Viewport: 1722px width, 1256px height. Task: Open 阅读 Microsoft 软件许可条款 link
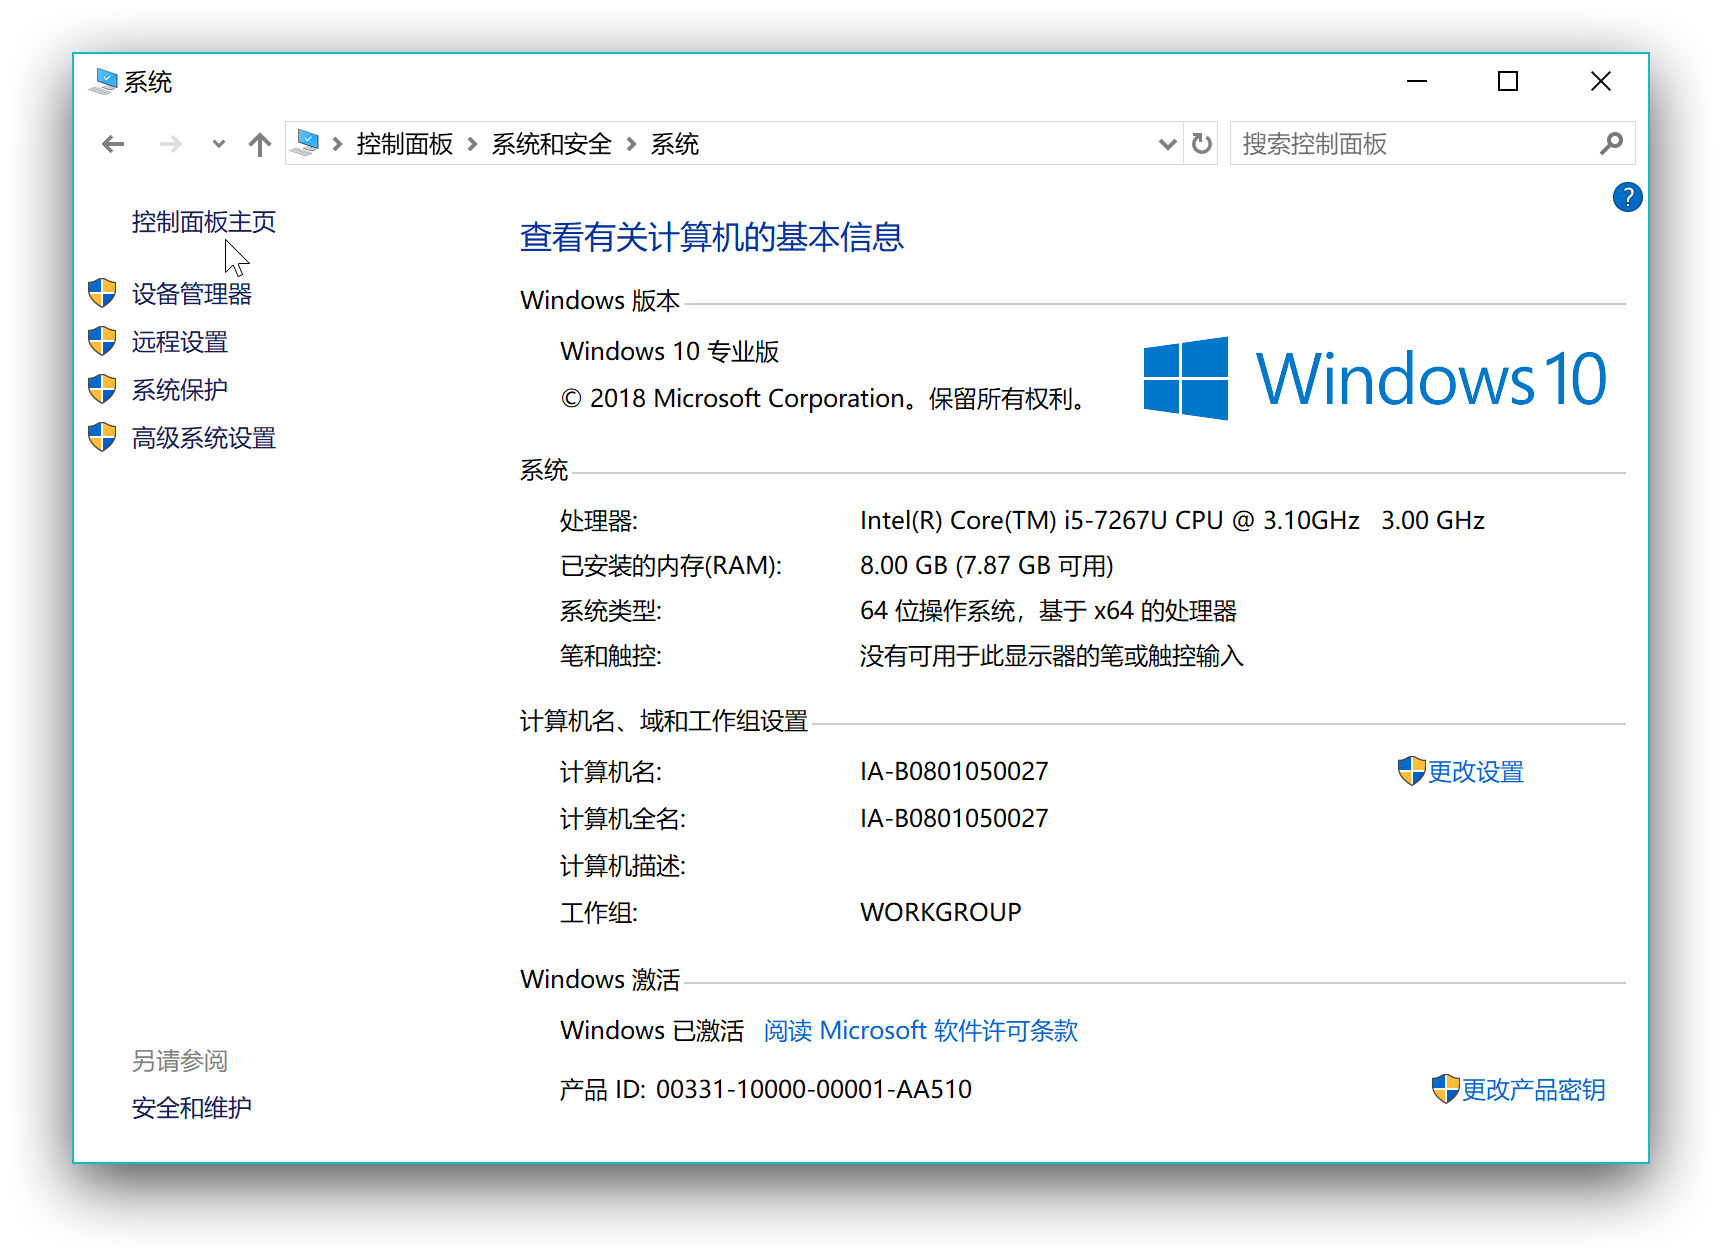pyautogui.click(x=921, y=1031)
